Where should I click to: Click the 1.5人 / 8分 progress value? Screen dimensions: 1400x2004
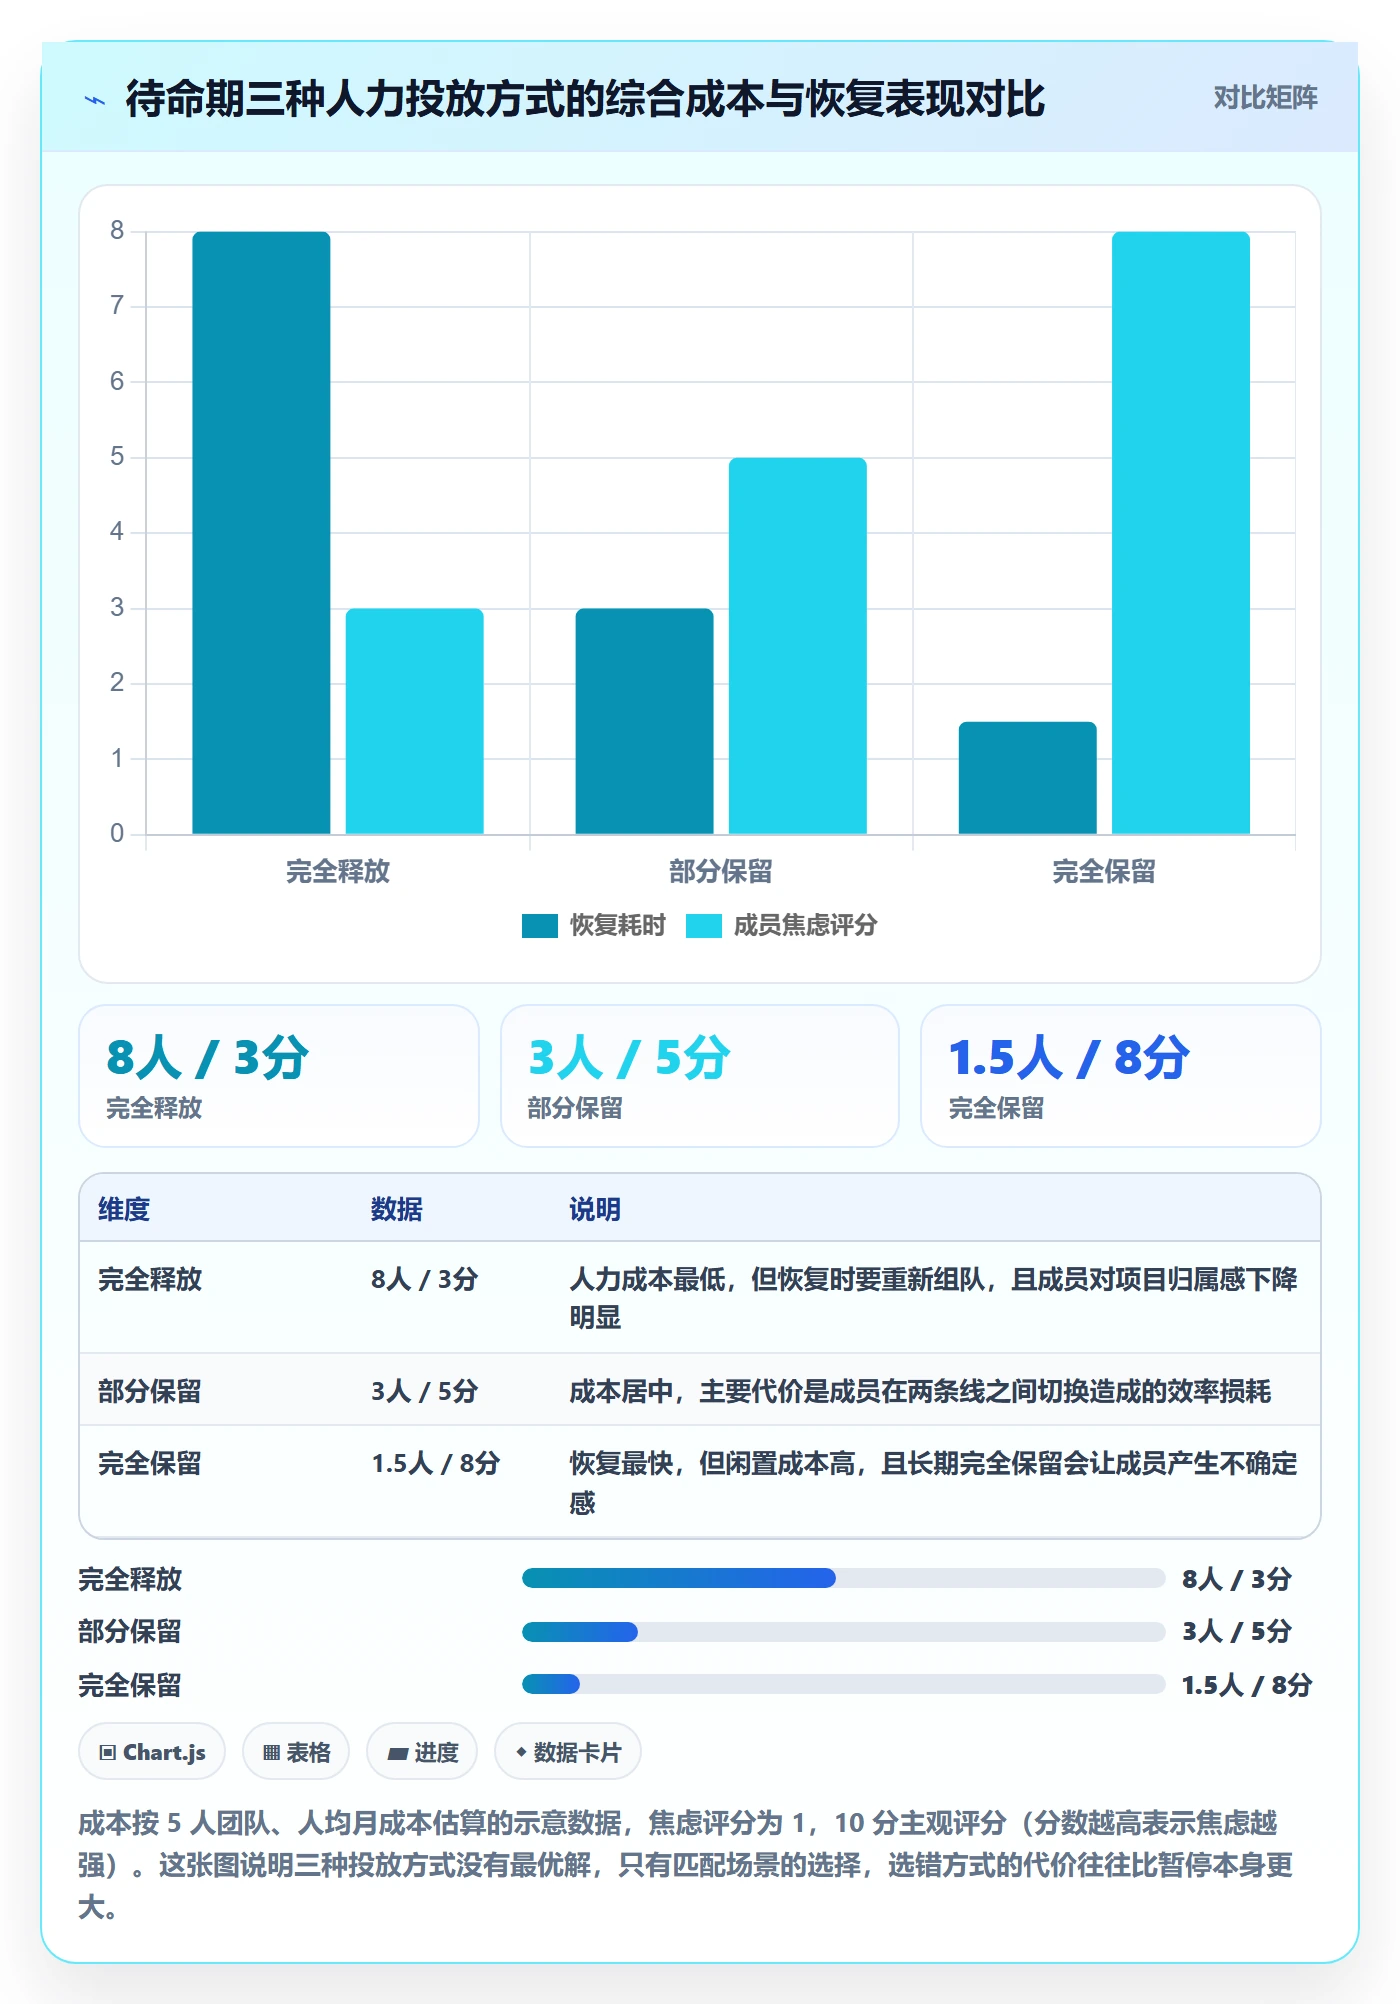tap(1246, 1685)
